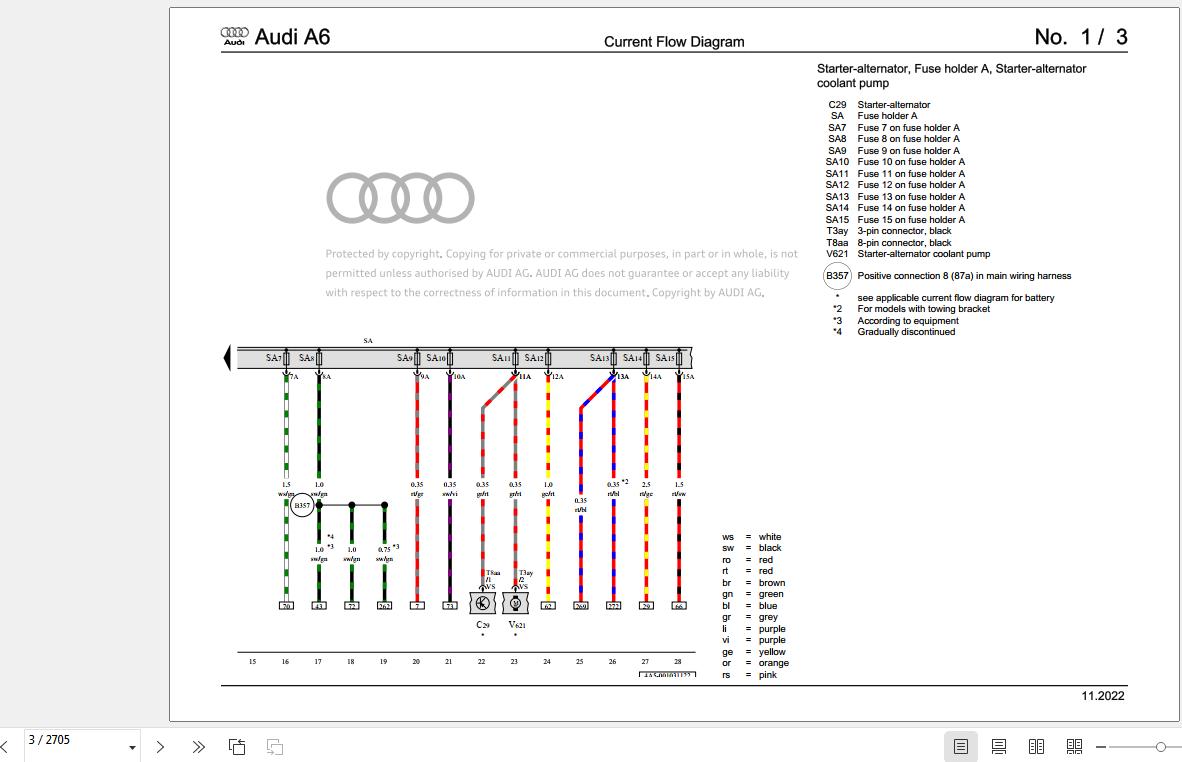Click the C29 starter-alternator symbol in the diagram

pyautogui.click(x=482, y=603)
